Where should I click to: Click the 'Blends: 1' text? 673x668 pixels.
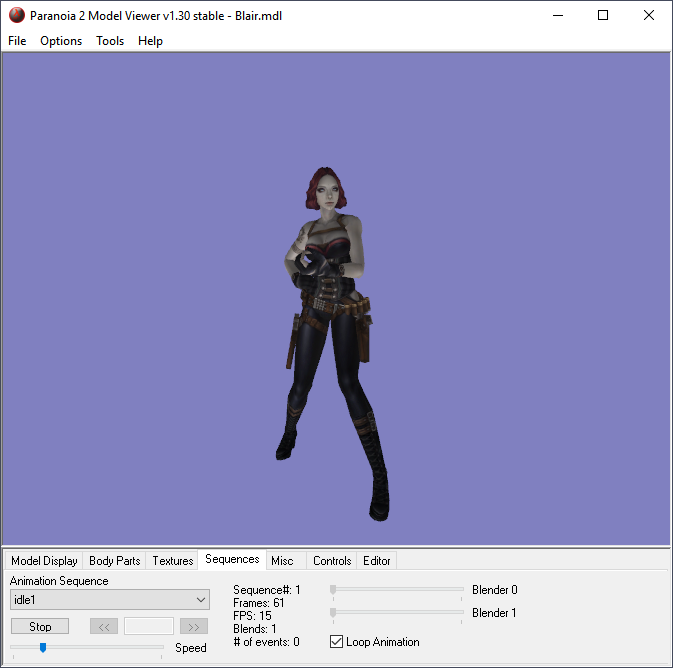pyautogui.click(x=255, y=629)
